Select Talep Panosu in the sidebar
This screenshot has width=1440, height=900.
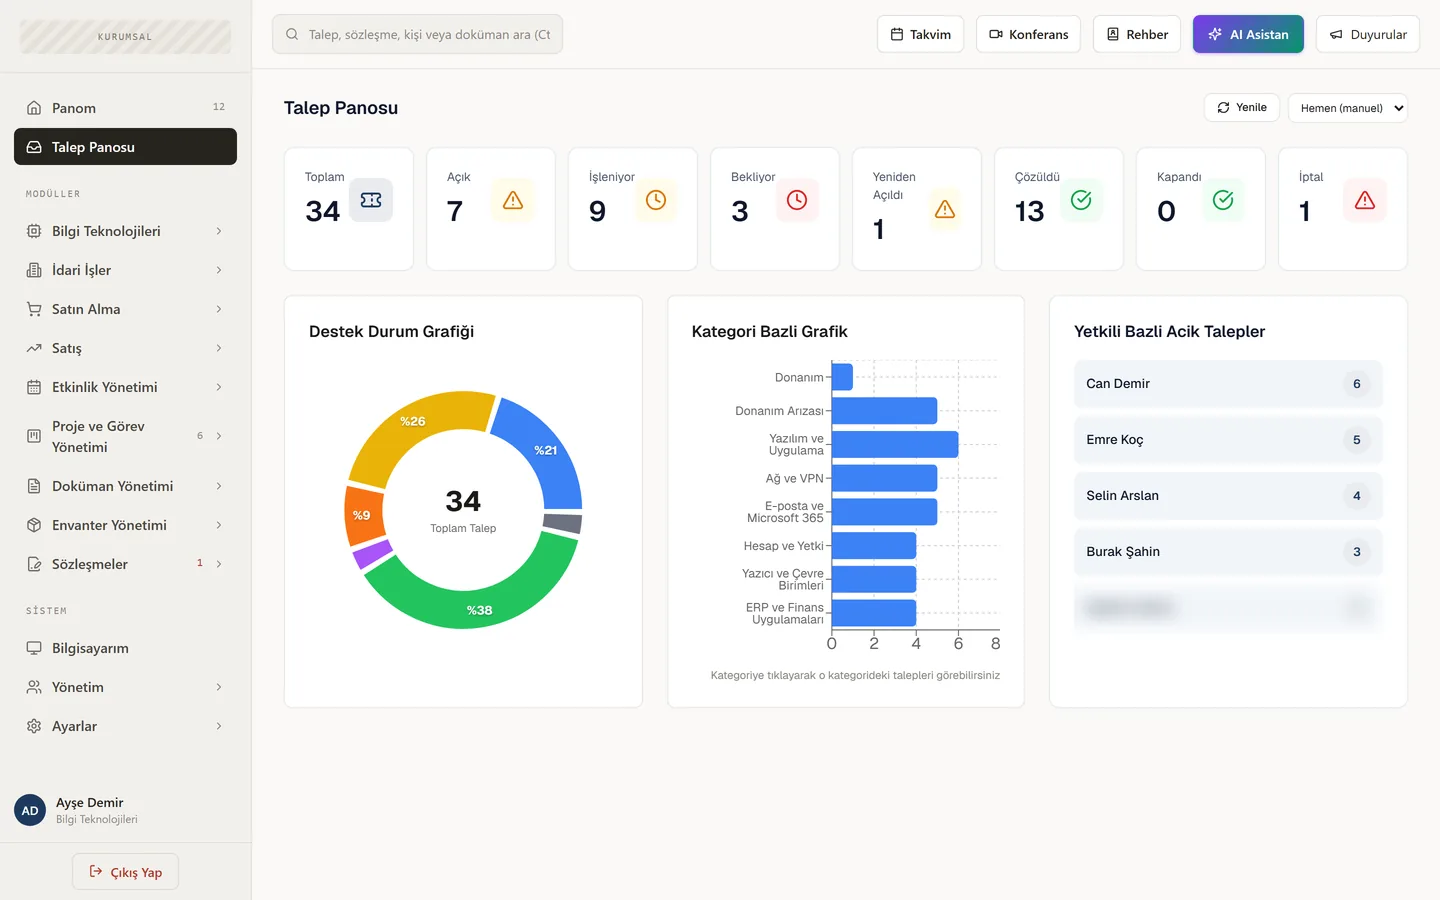[x=125, y=147]
